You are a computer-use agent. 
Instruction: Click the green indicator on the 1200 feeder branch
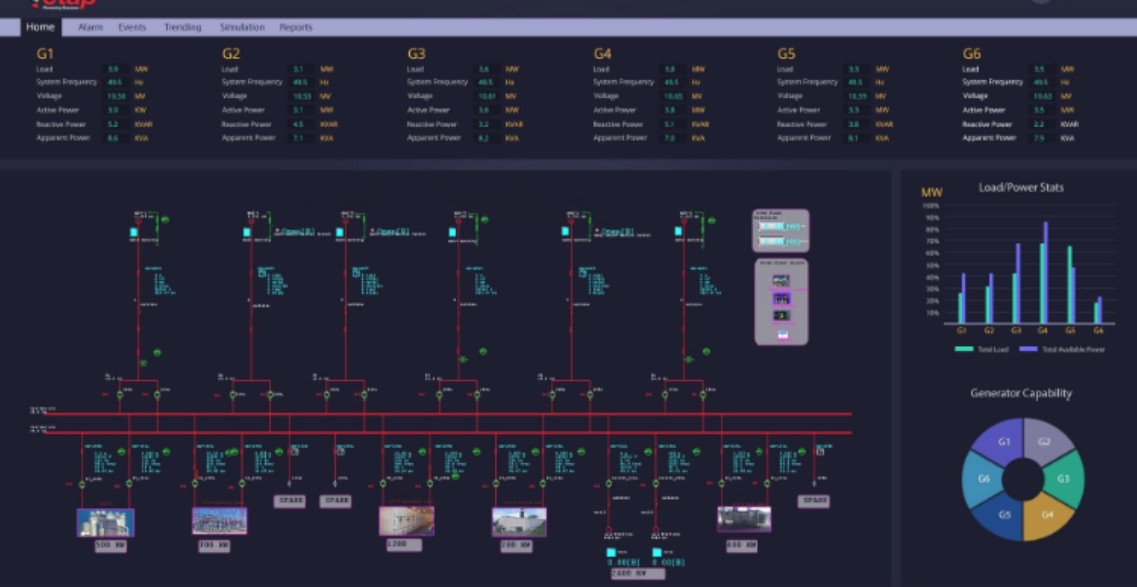click(420, 450)
